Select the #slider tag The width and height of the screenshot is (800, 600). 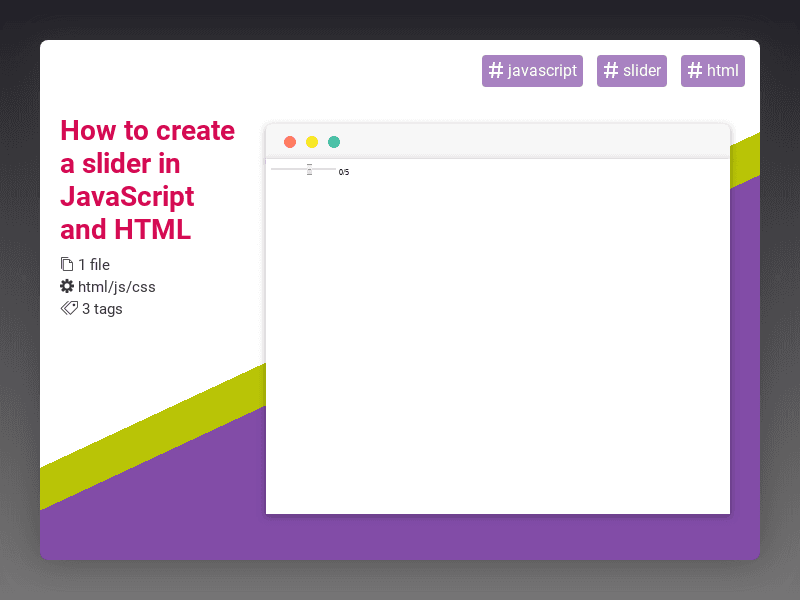632,71
